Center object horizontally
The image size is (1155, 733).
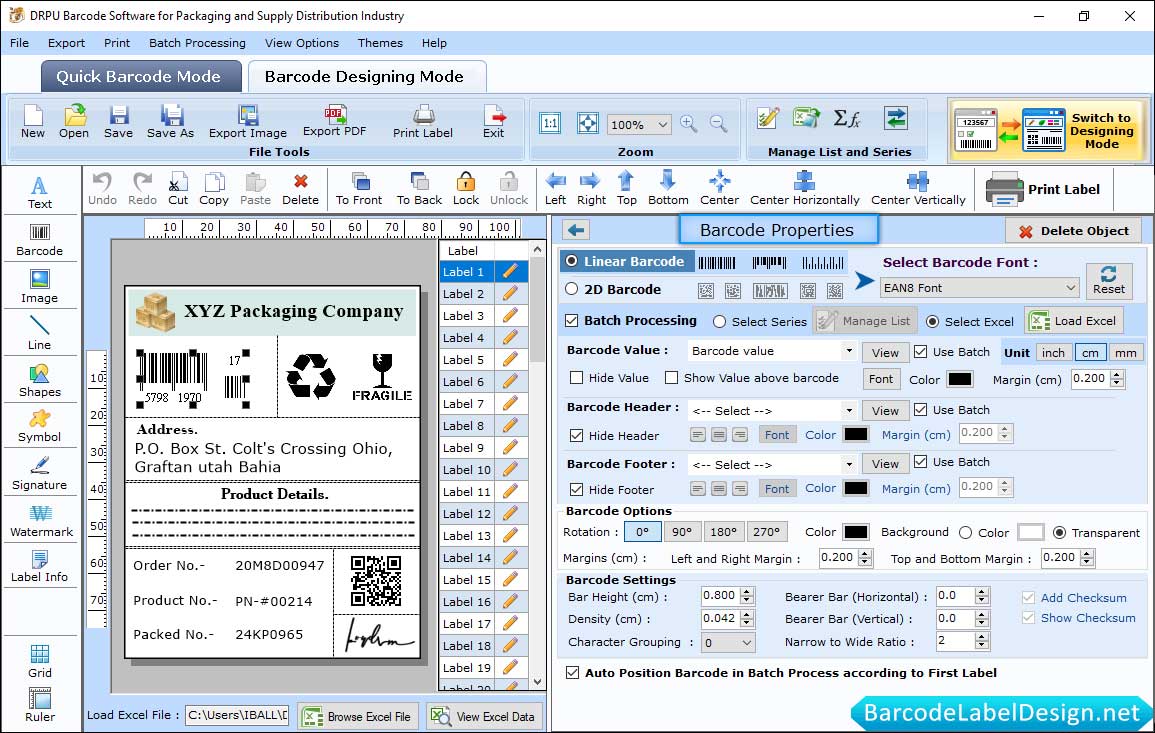pyautogui.click(x=804, y=189)
